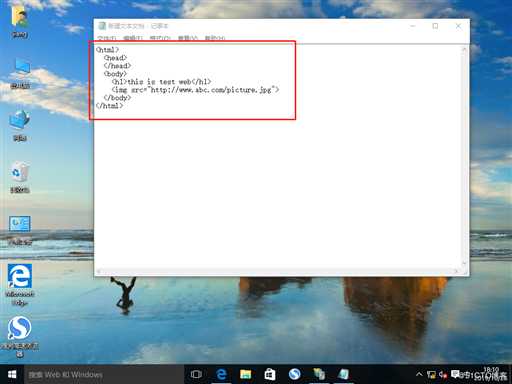
Task: Click the Search Web and Windows box
Action: (x=104, y=374)
